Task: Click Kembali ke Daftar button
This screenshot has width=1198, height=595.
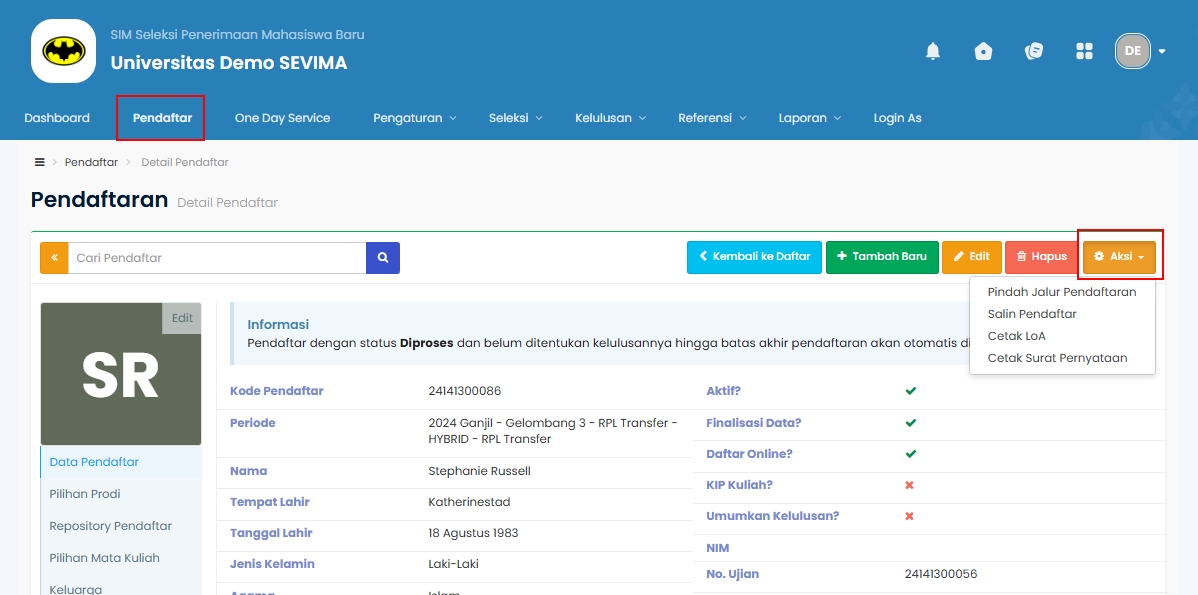Action: click(754, 257)
